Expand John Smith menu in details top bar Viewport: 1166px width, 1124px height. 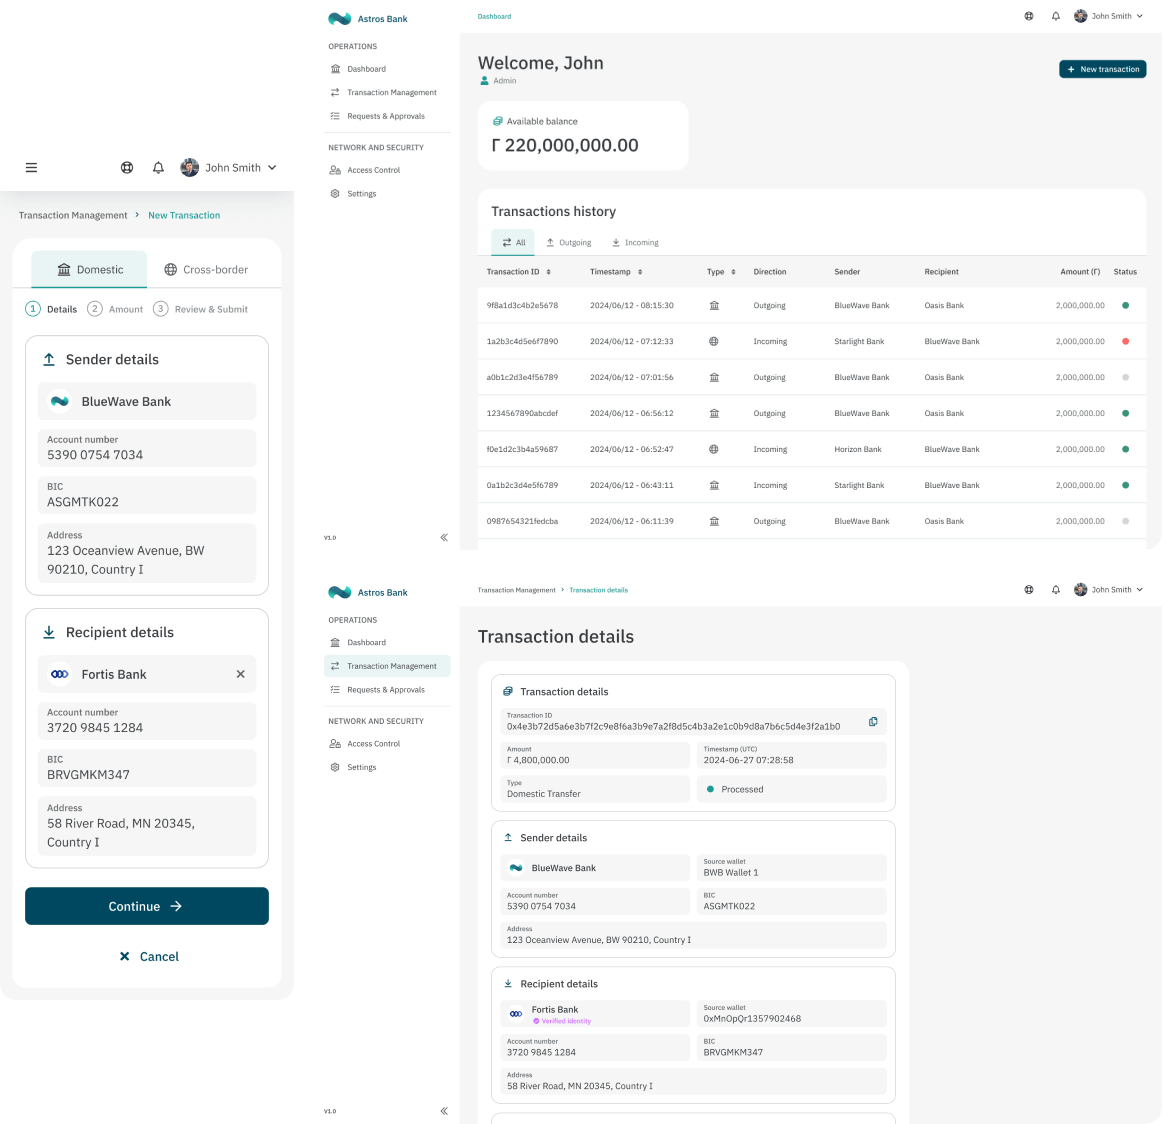[1109, 590]
